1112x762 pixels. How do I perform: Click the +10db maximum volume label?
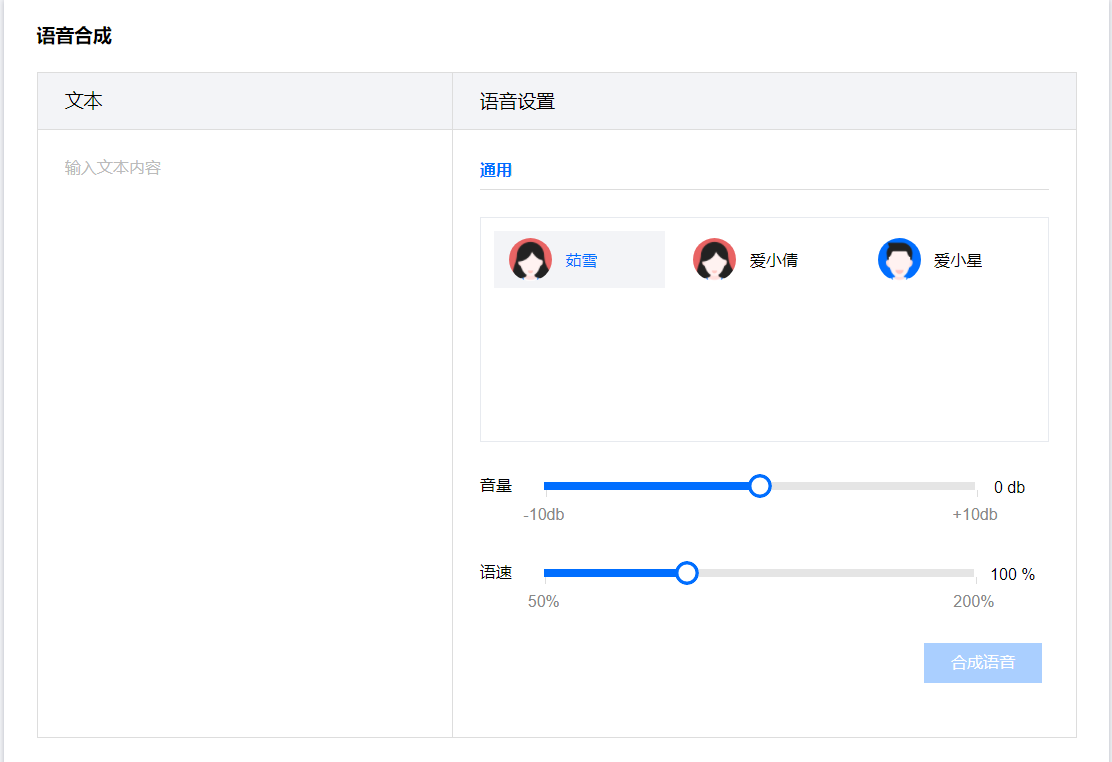[x=974, y=515]
